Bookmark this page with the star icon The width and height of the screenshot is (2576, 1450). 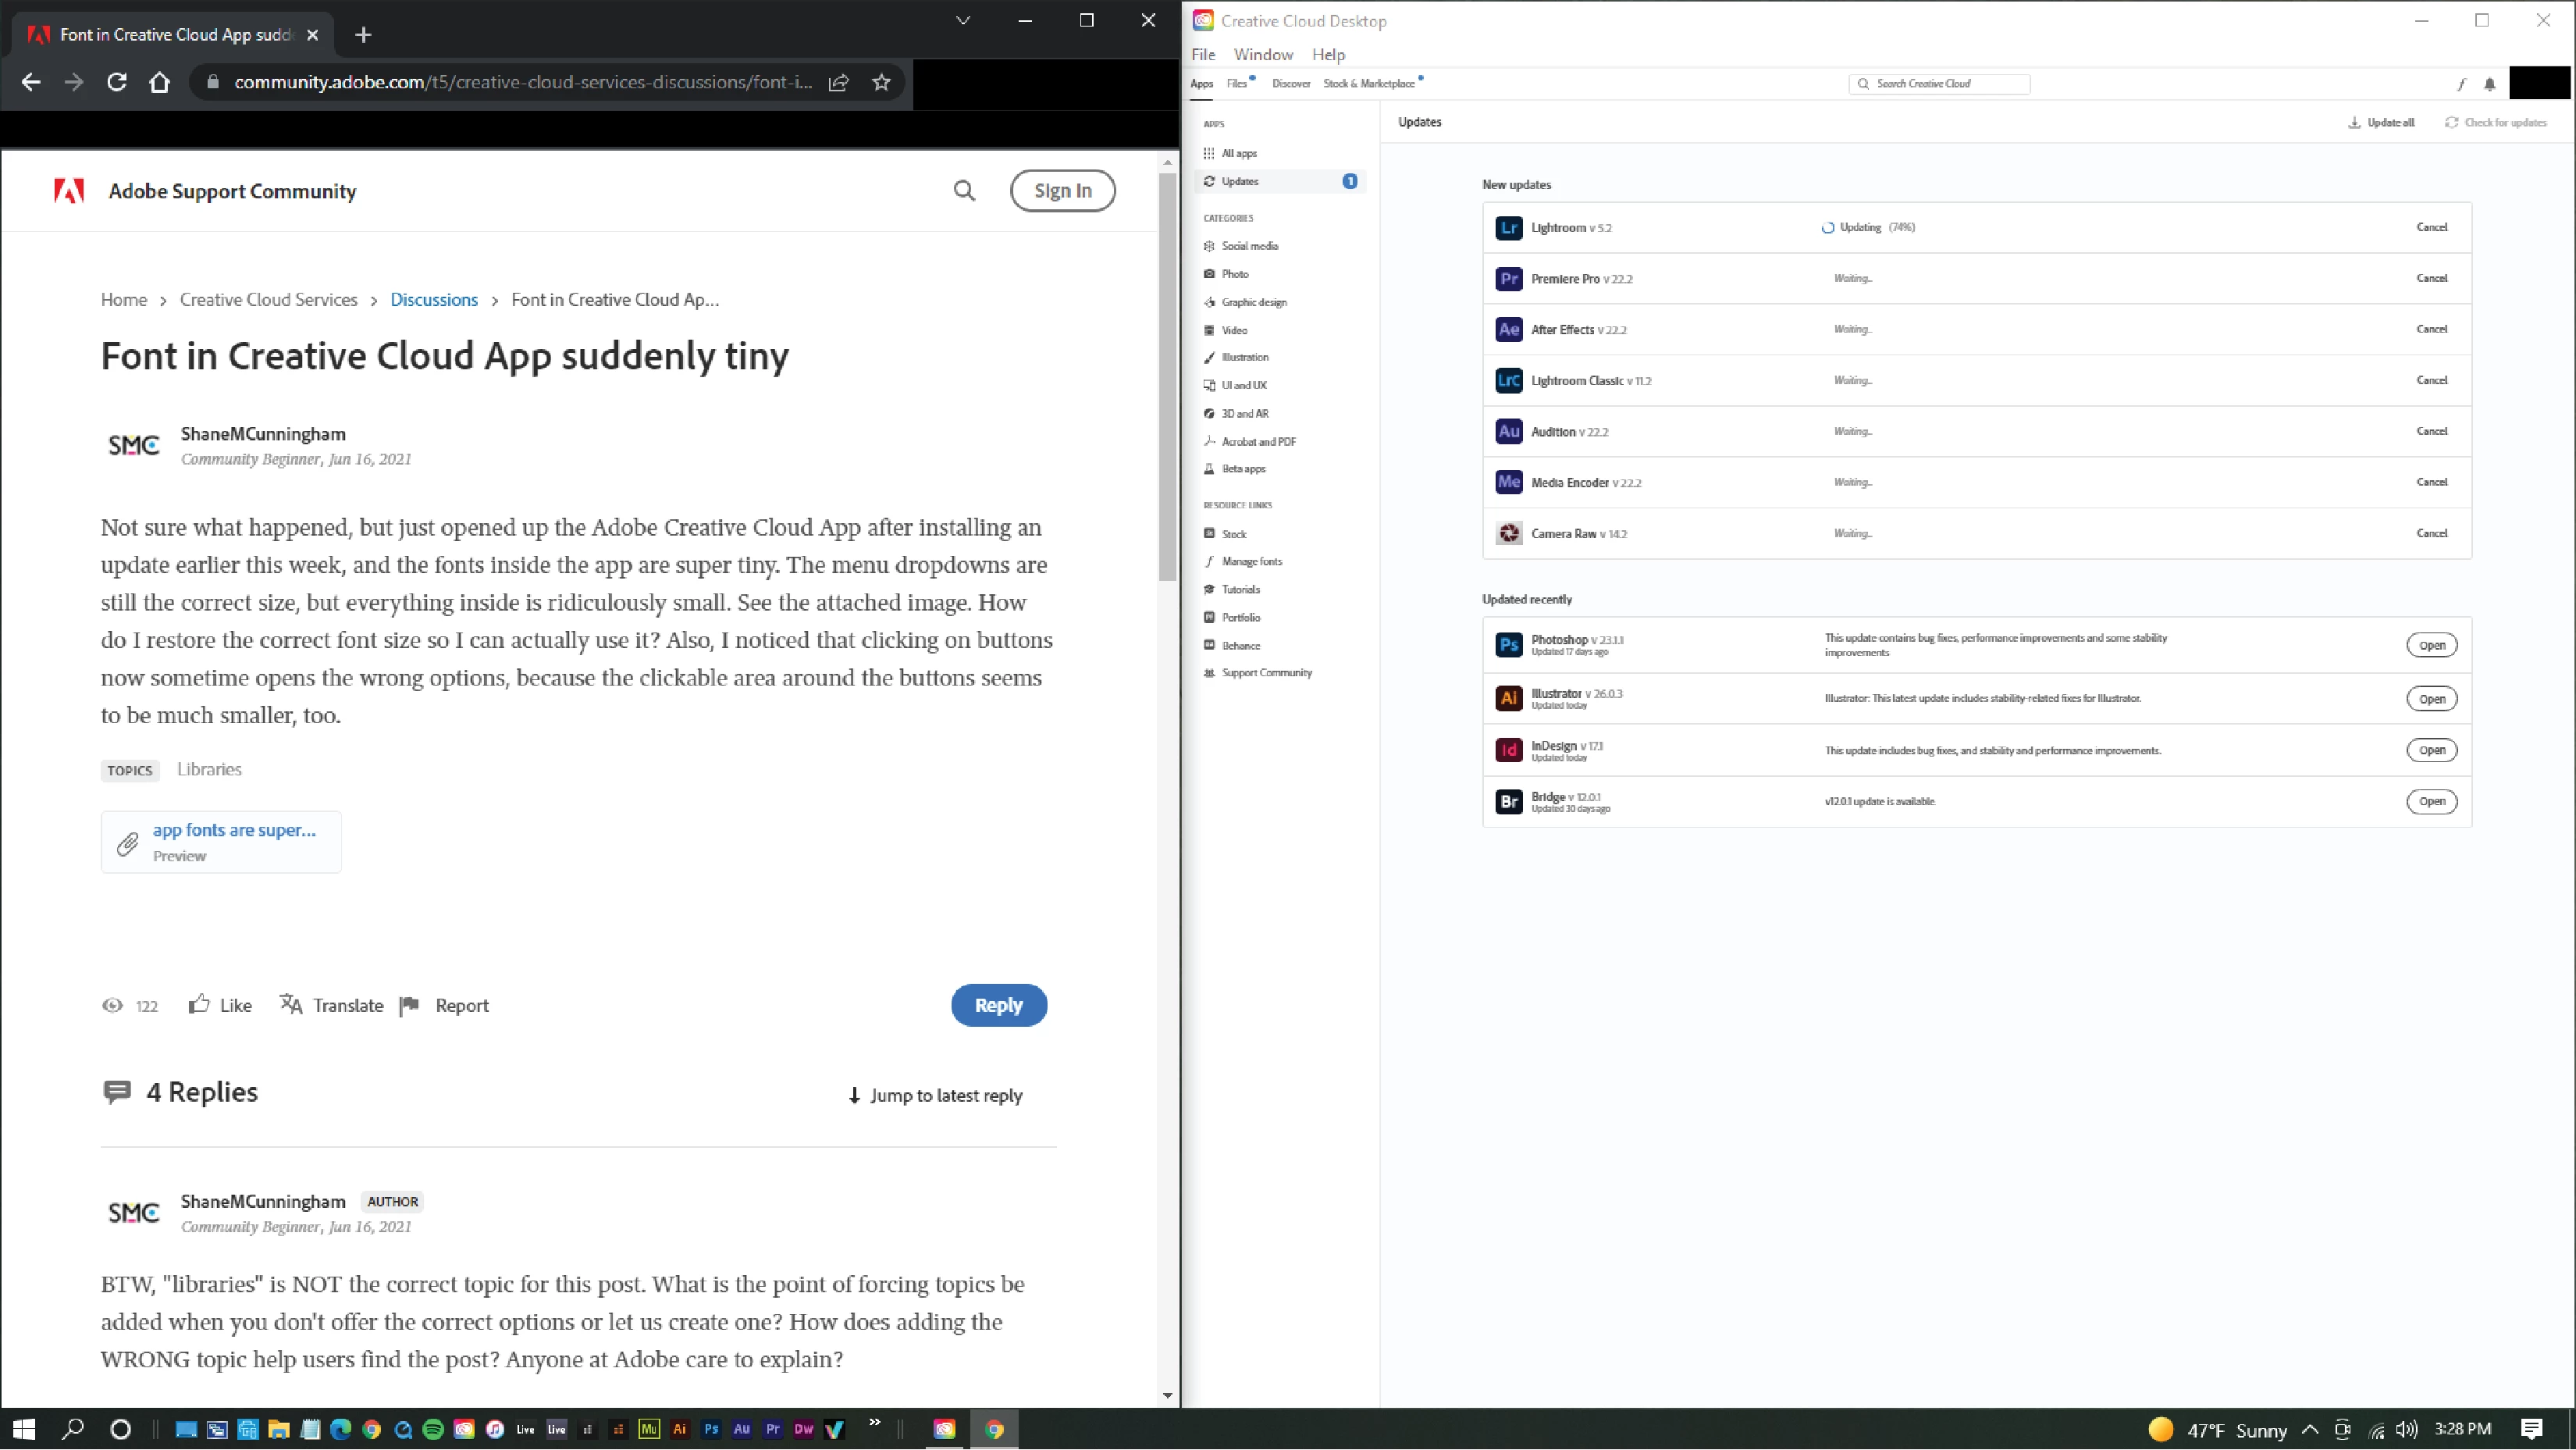(x=881, y=83)
